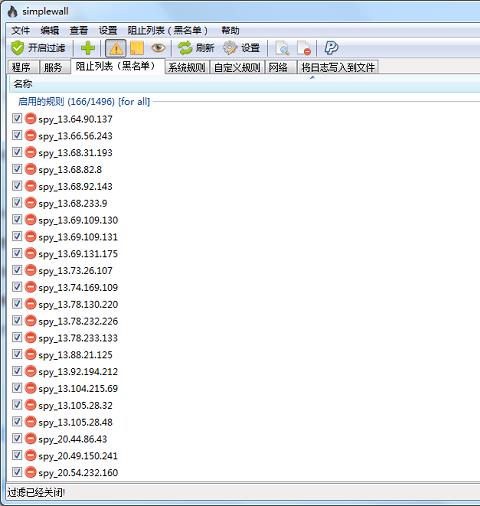Select the spy_13.64.90.137 rule name
Viewport: 480px width, 506px height.
75,119
